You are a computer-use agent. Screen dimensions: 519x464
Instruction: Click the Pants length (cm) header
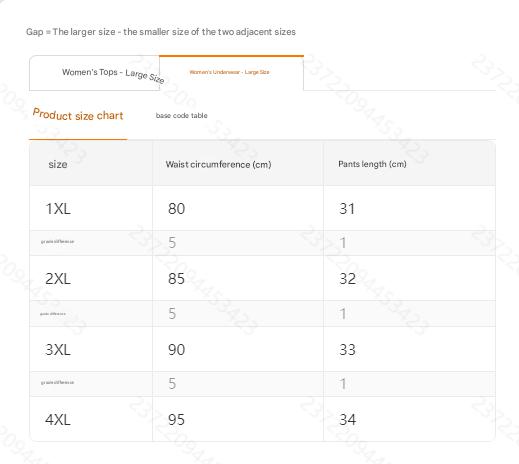click(x=372, y=164)
